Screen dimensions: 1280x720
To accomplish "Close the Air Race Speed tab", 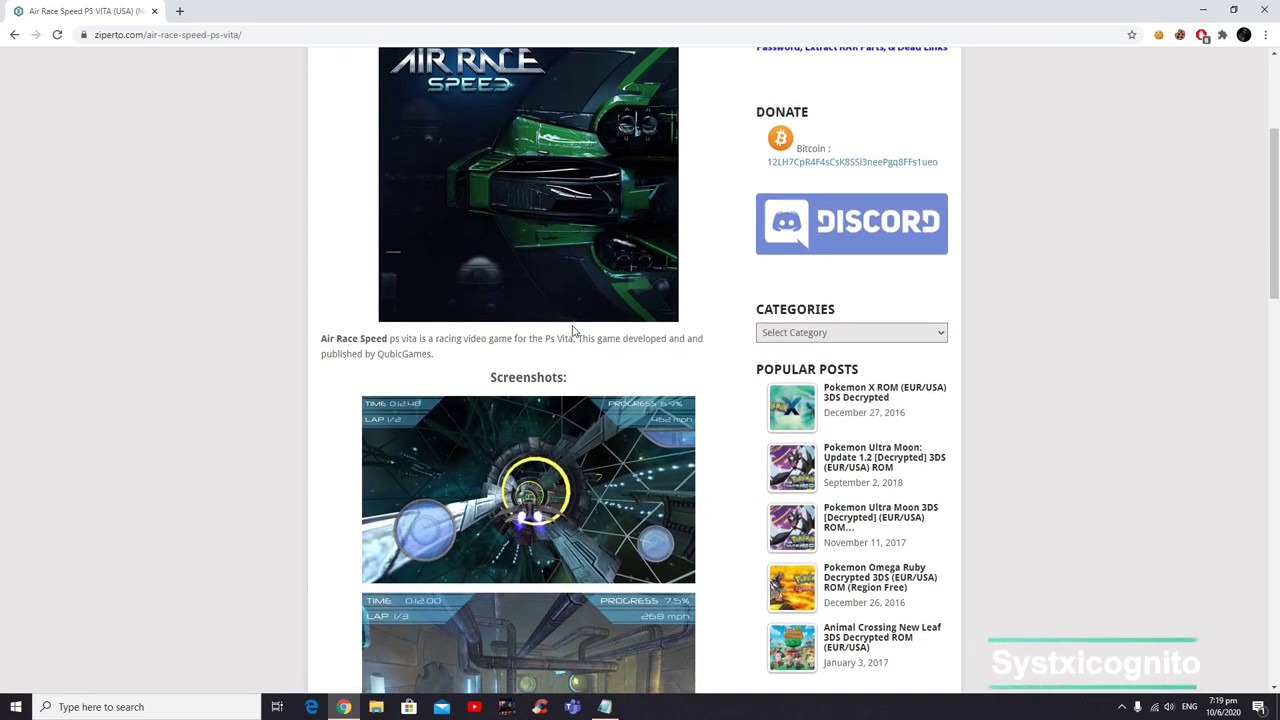I will pos(154,11).
